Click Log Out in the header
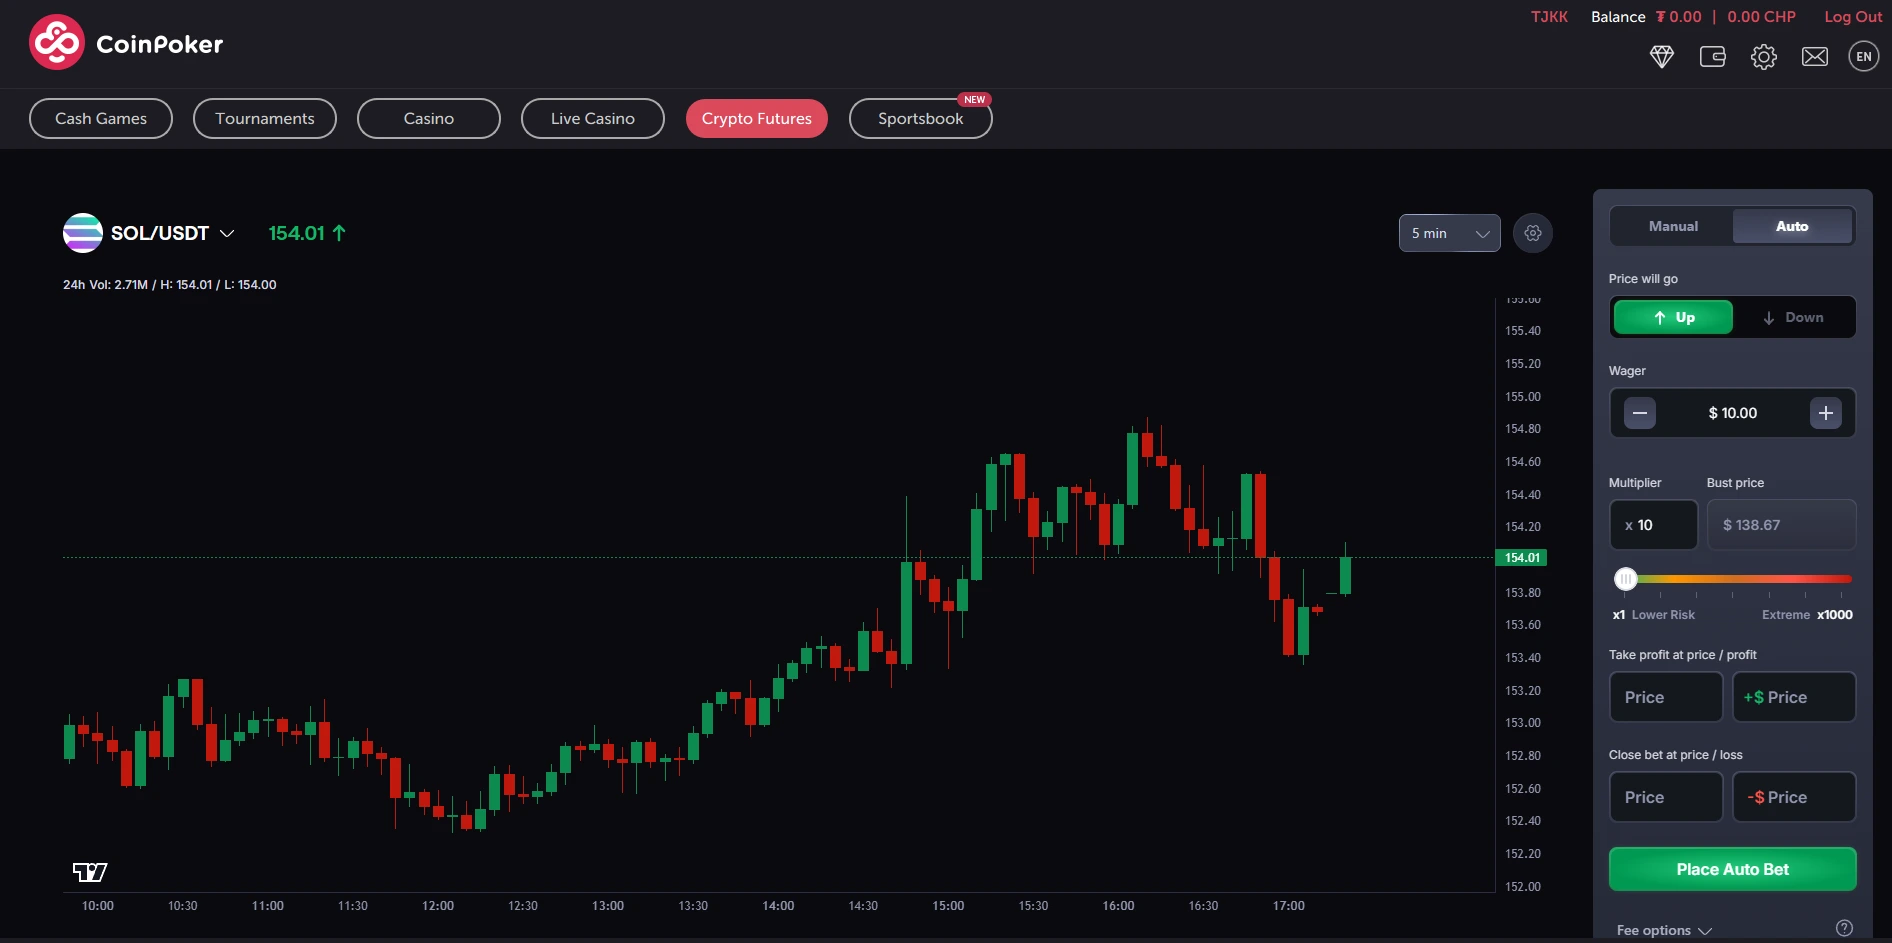 pyautogui.click(x=1851, y=16)
